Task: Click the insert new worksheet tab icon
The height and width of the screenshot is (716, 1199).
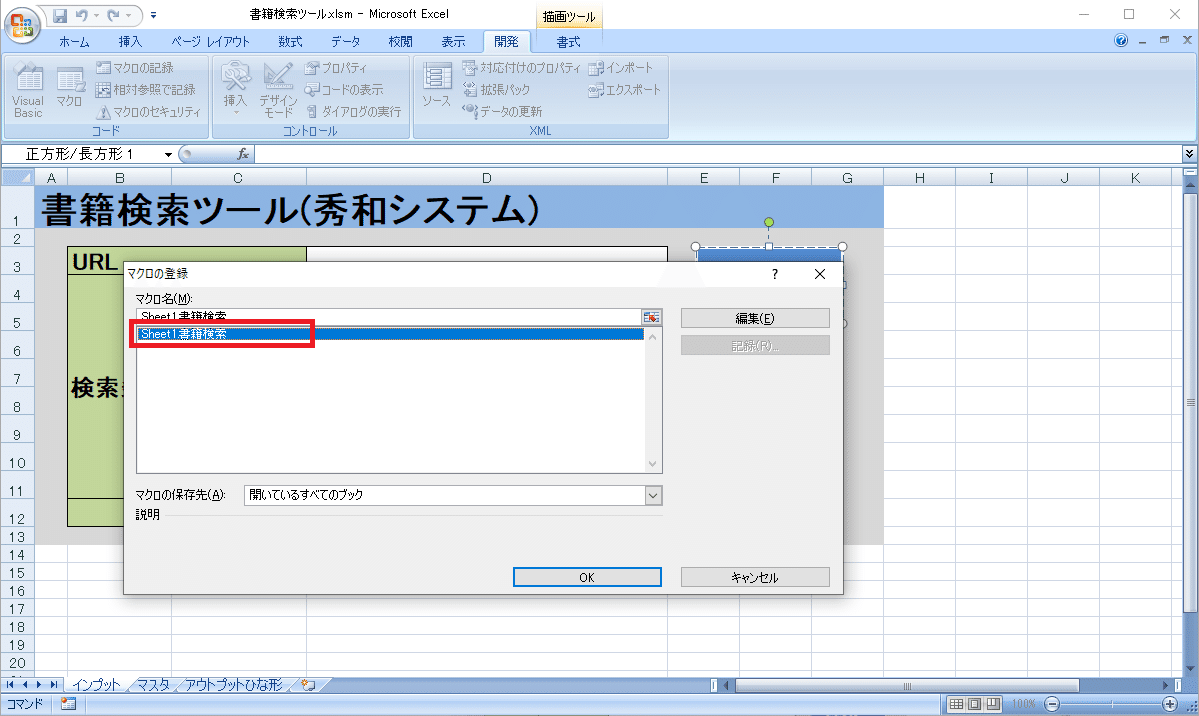Action: (308, 685)
